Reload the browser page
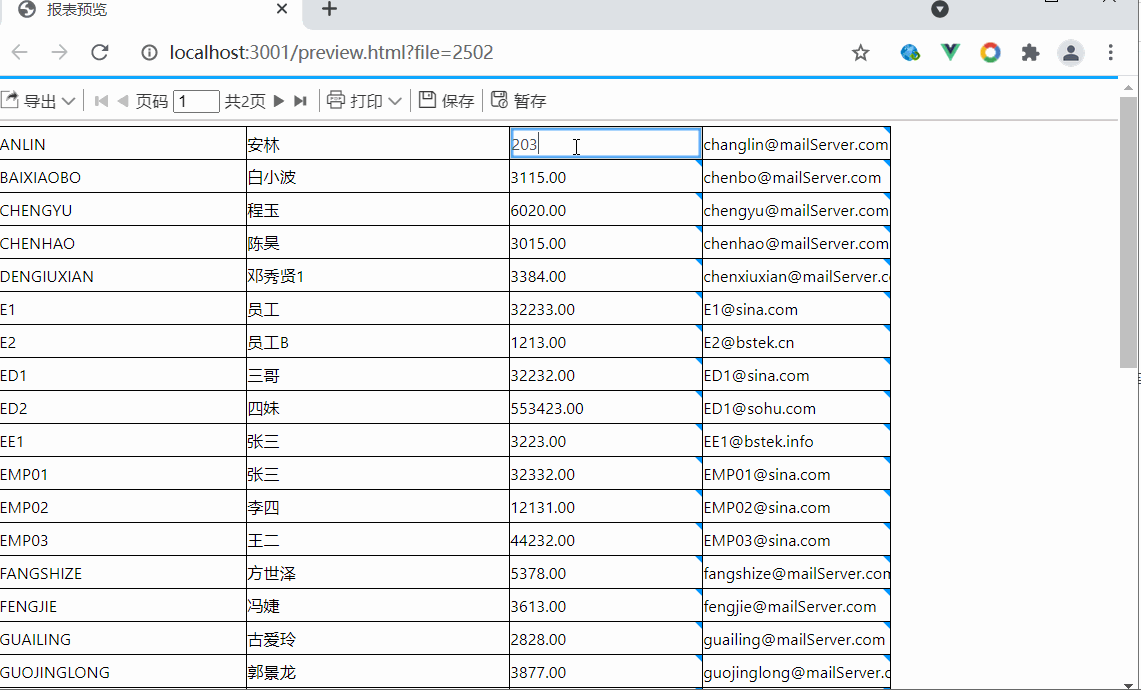 click(x=100, y=52)
